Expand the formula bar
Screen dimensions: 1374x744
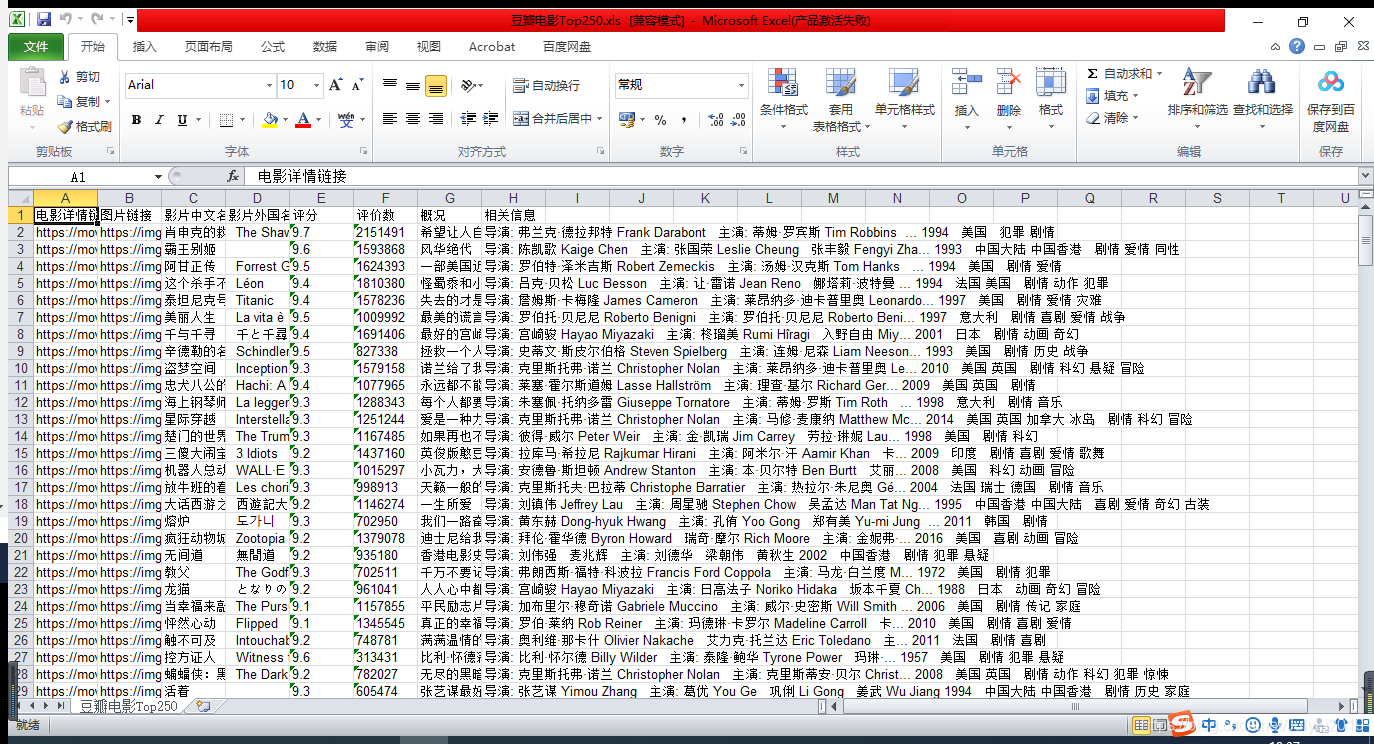click(x=1365, y=176)
